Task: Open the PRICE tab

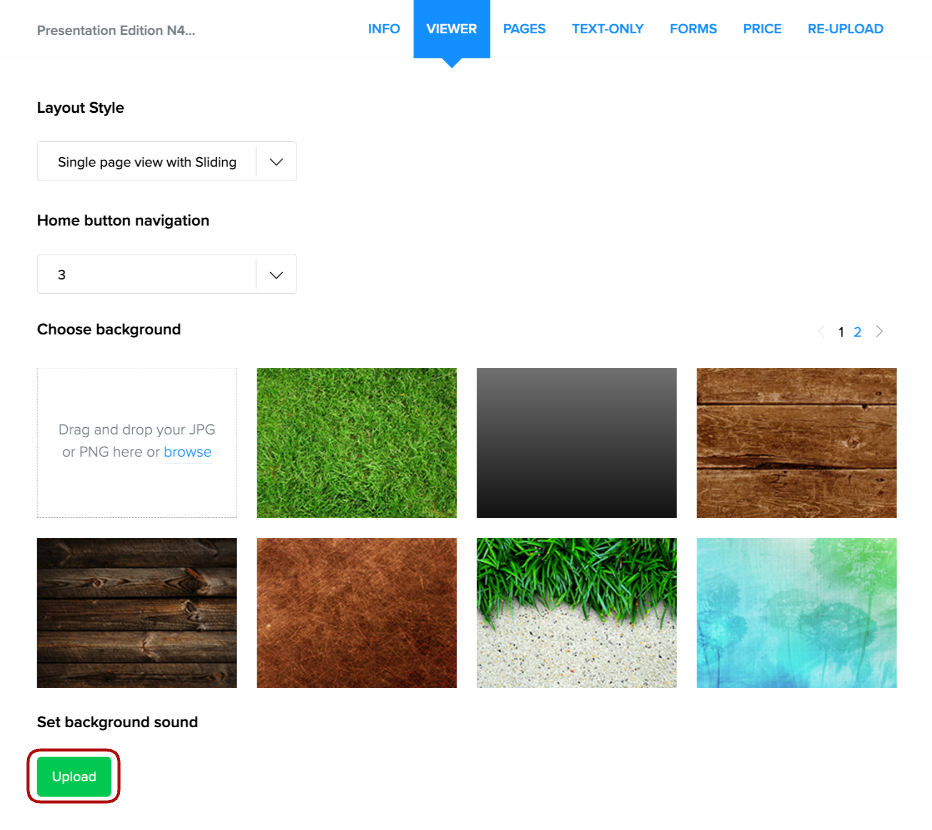Action: 762,29
